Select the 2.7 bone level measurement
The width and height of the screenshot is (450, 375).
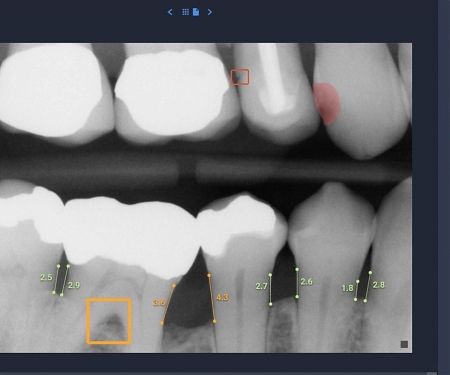[262, 286]
